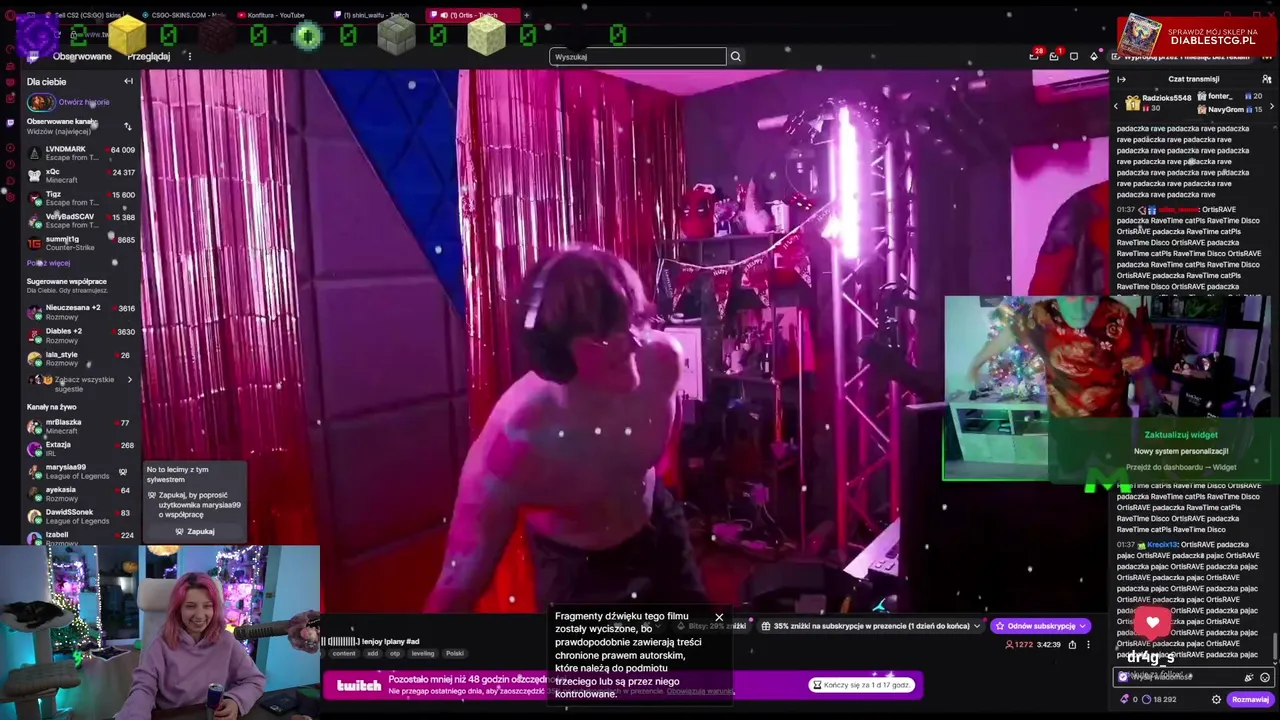Show previous gift leaderboard entries

tap(1116, 105)
